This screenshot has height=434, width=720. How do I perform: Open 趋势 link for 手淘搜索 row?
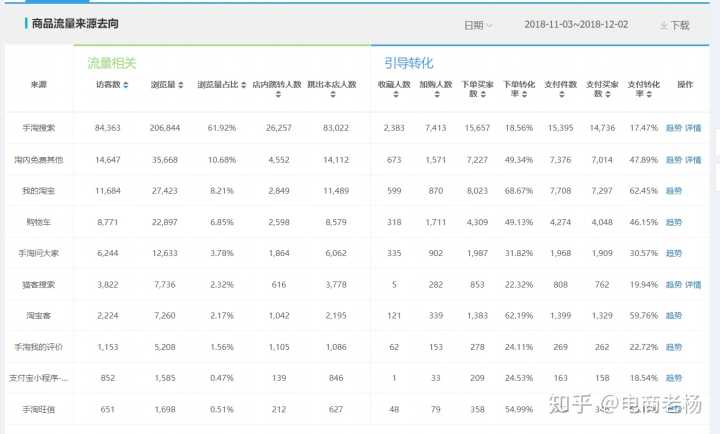pyautogui.click(x=673, y=128)
